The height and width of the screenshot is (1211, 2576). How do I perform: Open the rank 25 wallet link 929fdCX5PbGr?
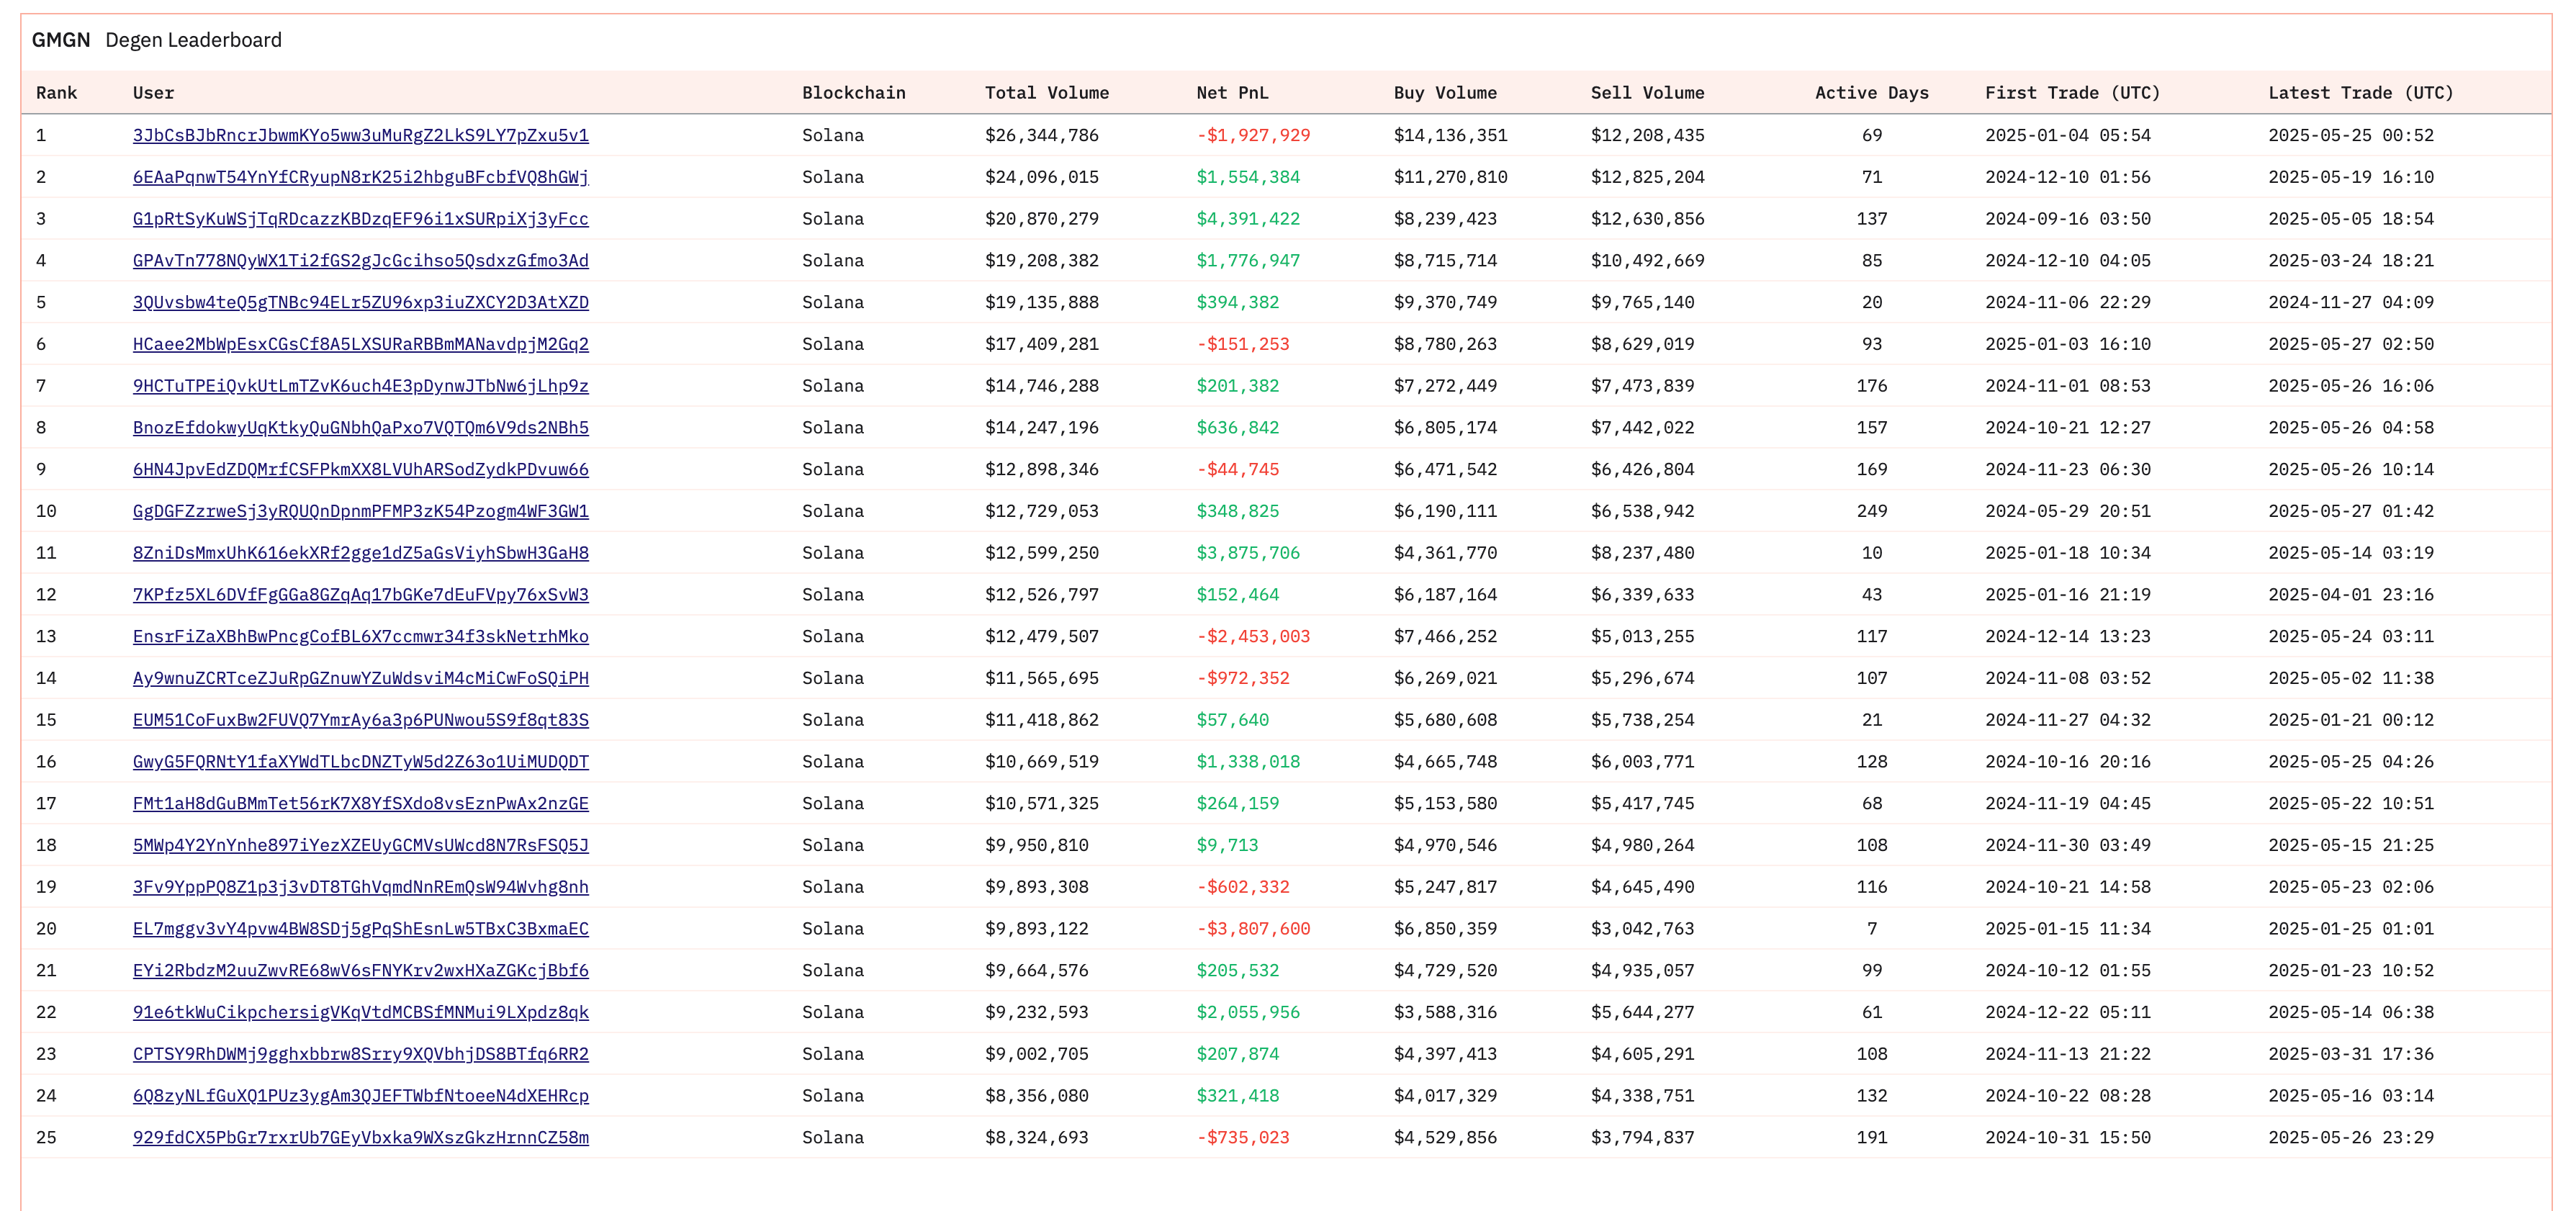point(360,1137)
